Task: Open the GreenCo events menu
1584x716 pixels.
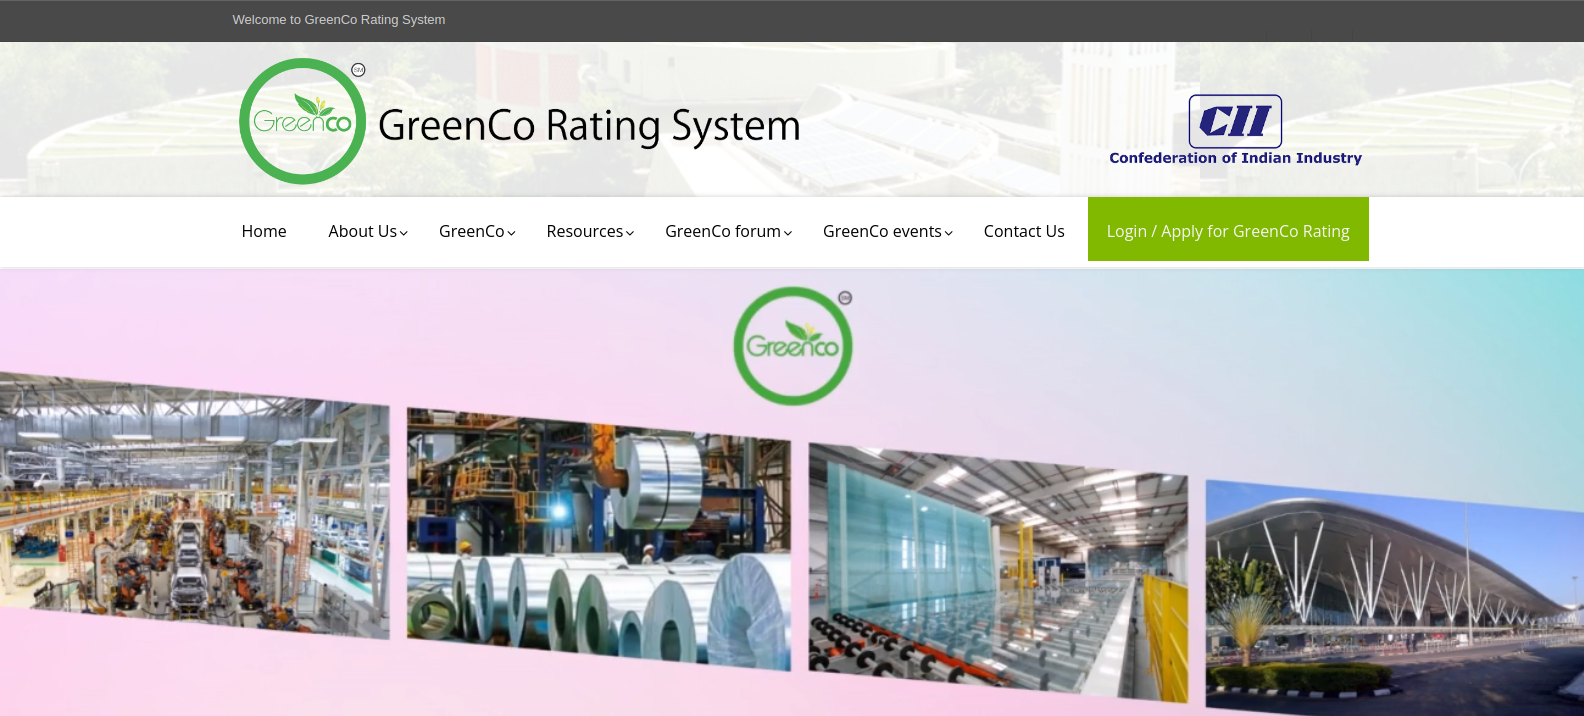Action: click(883, 231)
